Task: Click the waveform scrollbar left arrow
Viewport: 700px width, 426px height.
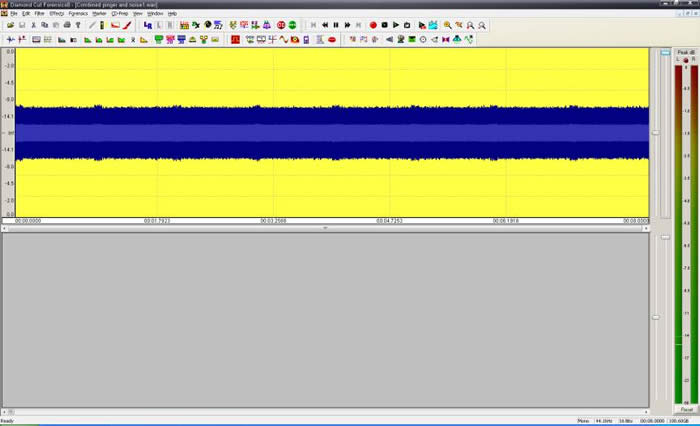Action: pos(4,228)
